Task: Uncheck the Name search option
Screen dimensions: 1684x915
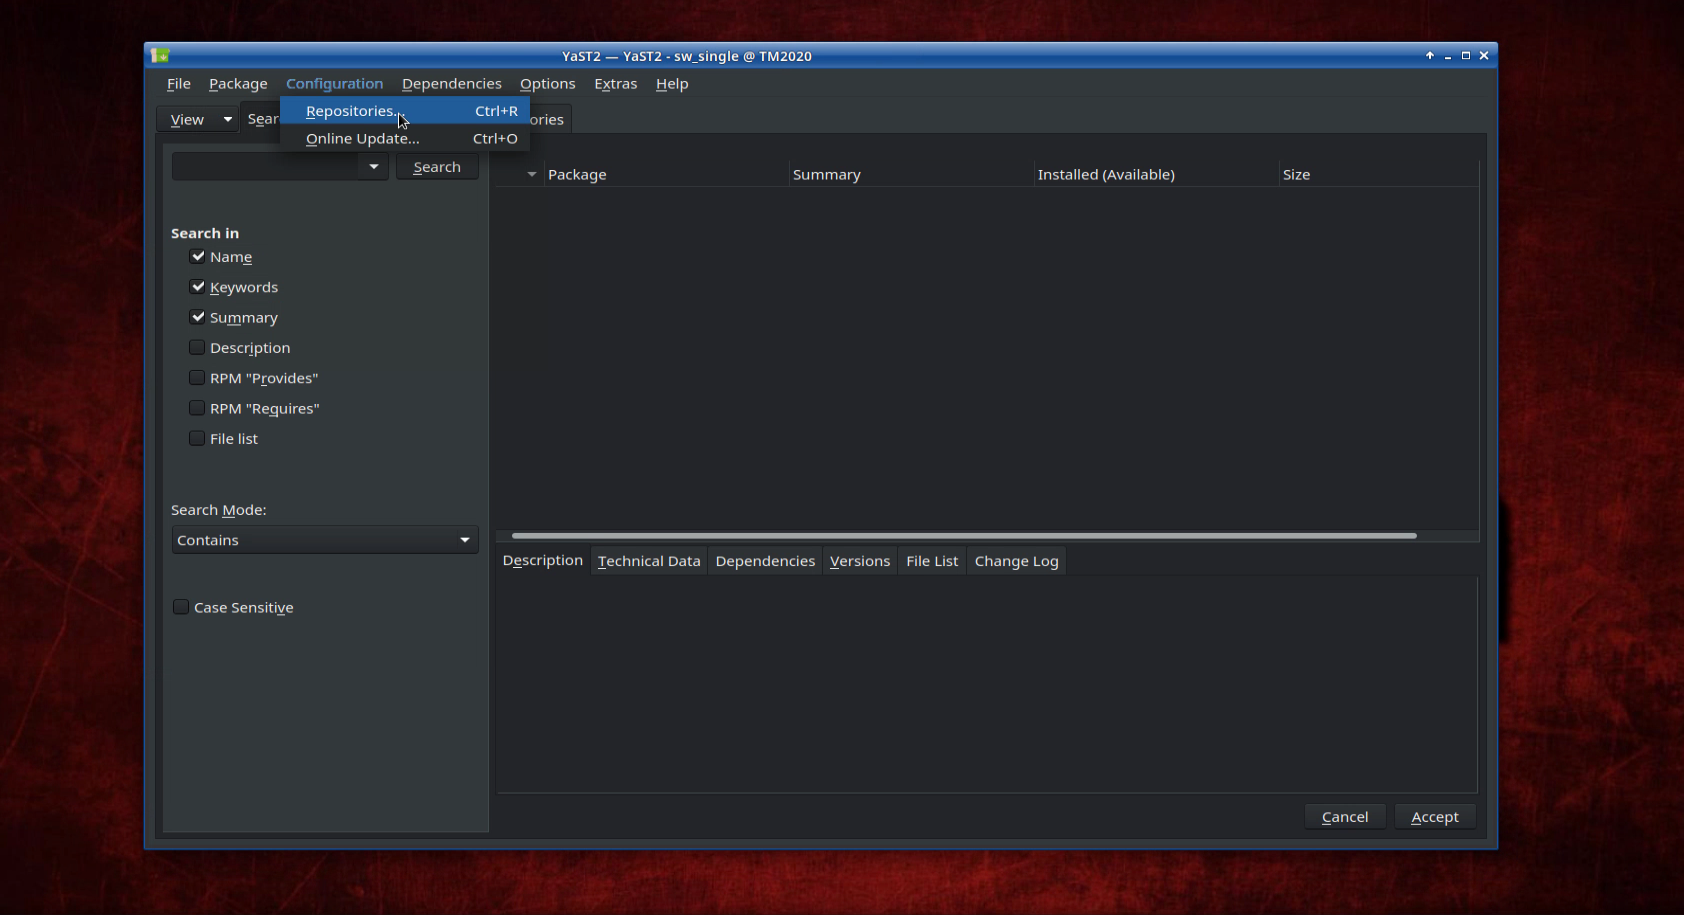Action: pos(196,256)
